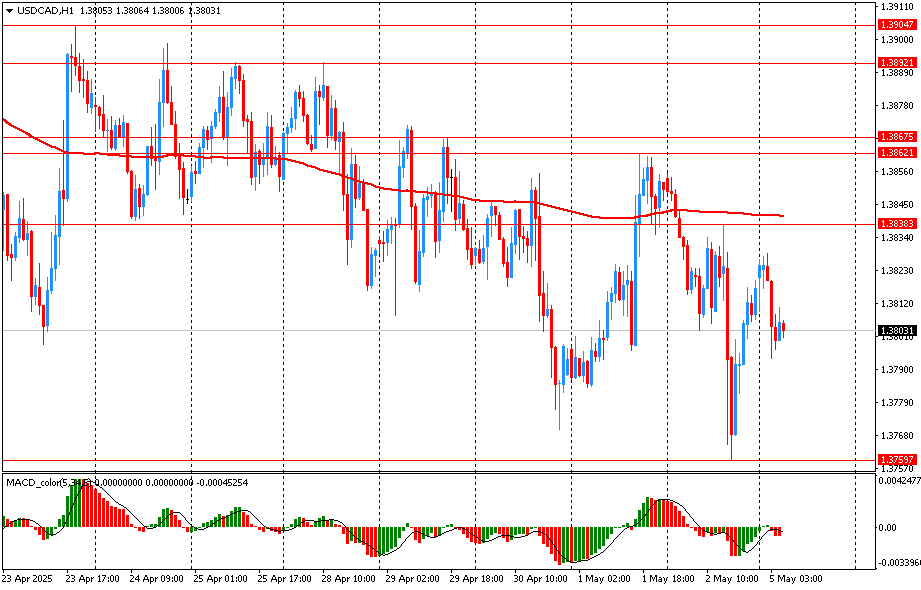921x590 pixels.
Task: Select the horizontal line at 1.37597
Action: coord(400,460)
